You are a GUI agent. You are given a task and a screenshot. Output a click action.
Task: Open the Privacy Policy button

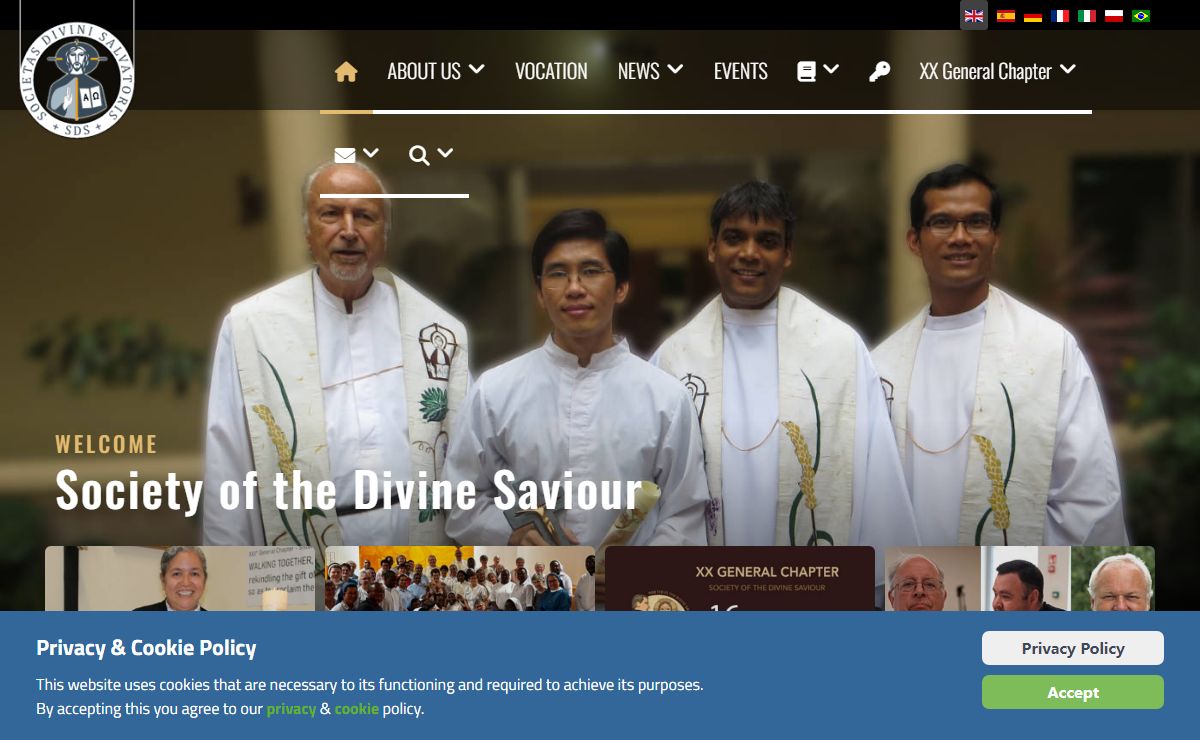(1073, 648)
